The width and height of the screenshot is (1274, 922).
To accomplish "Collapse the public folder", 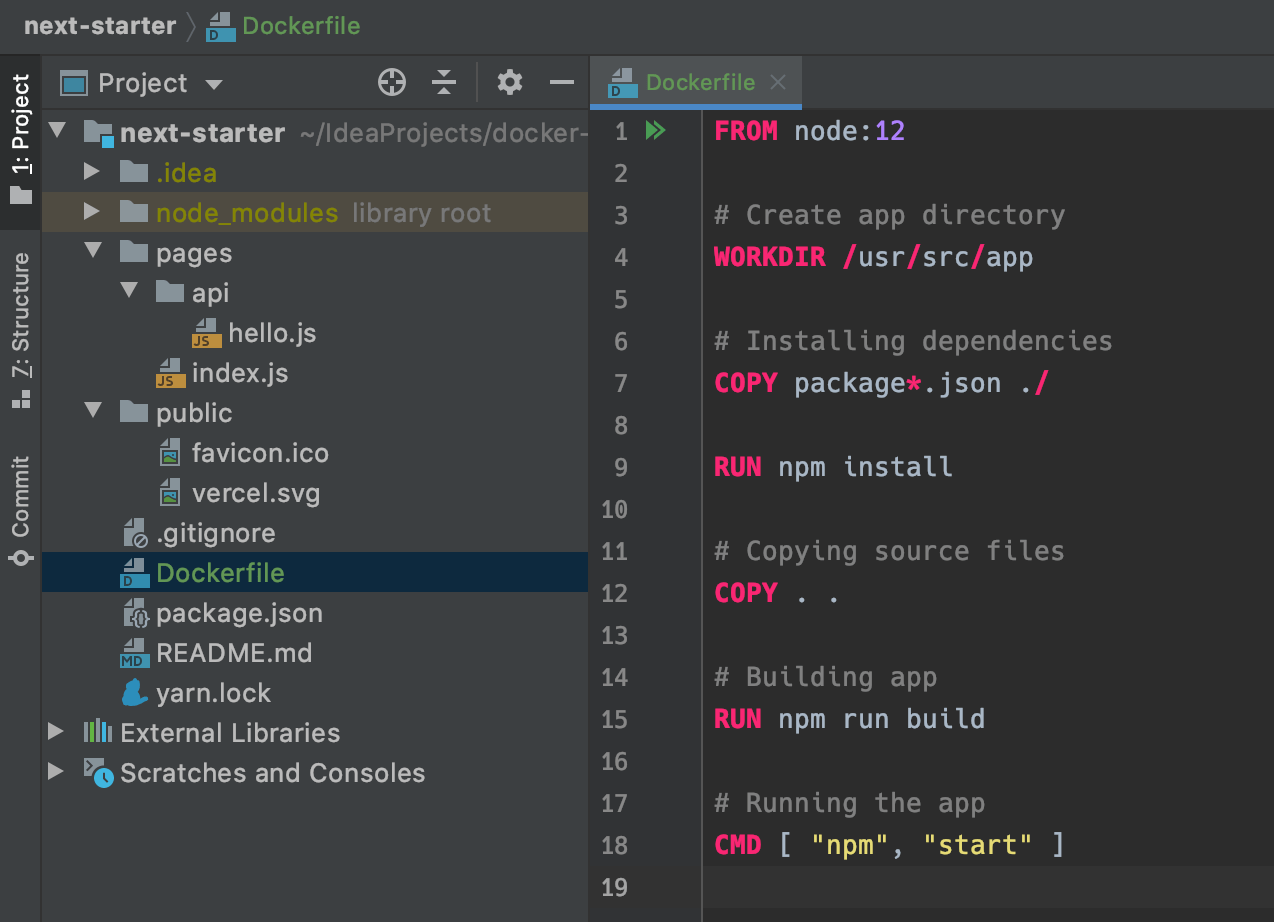I will pyautogui.click(x=93, y=412).
